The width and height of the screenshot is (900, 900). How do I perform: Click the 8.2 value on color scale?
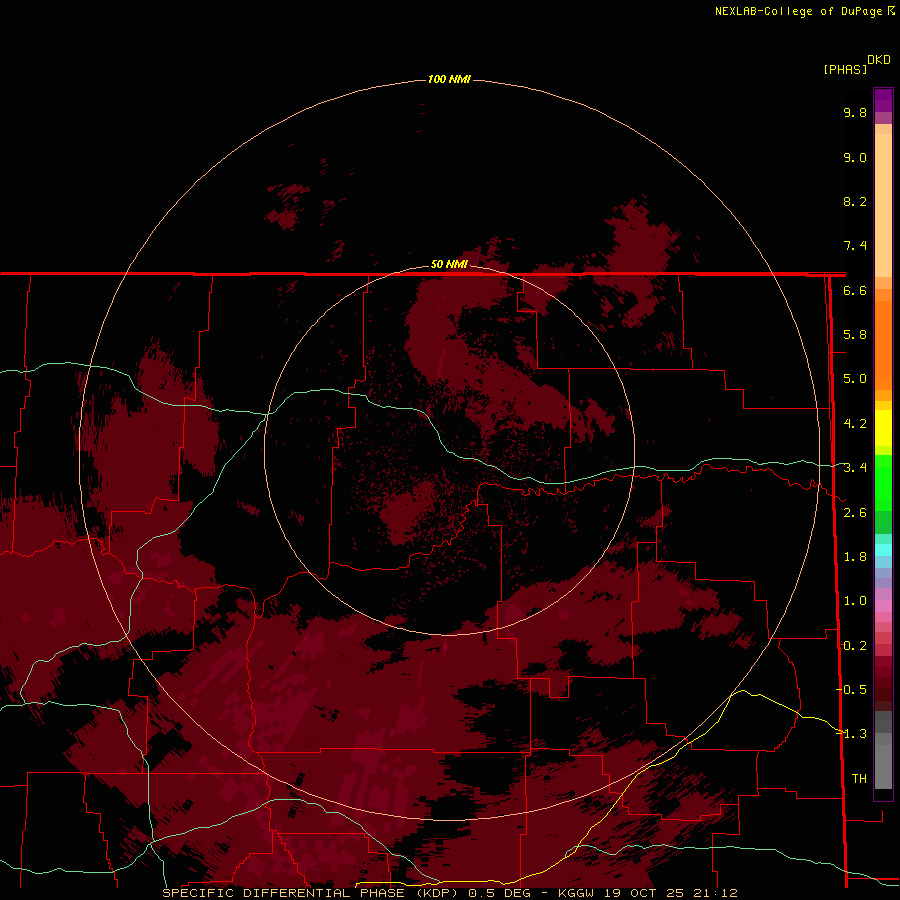tap(855, 201)
